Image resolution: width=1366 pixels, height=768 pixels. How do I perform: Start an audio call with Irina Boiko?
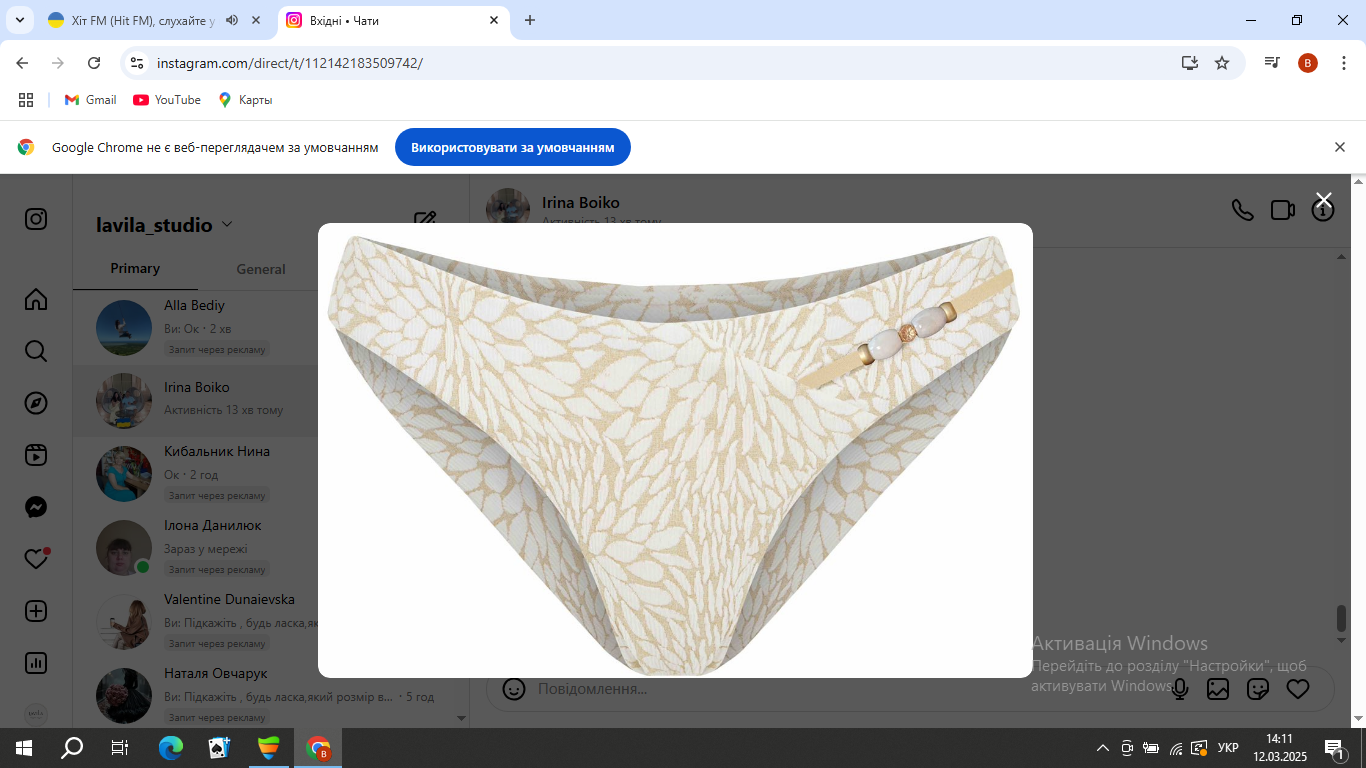(x=1242, y=210)
